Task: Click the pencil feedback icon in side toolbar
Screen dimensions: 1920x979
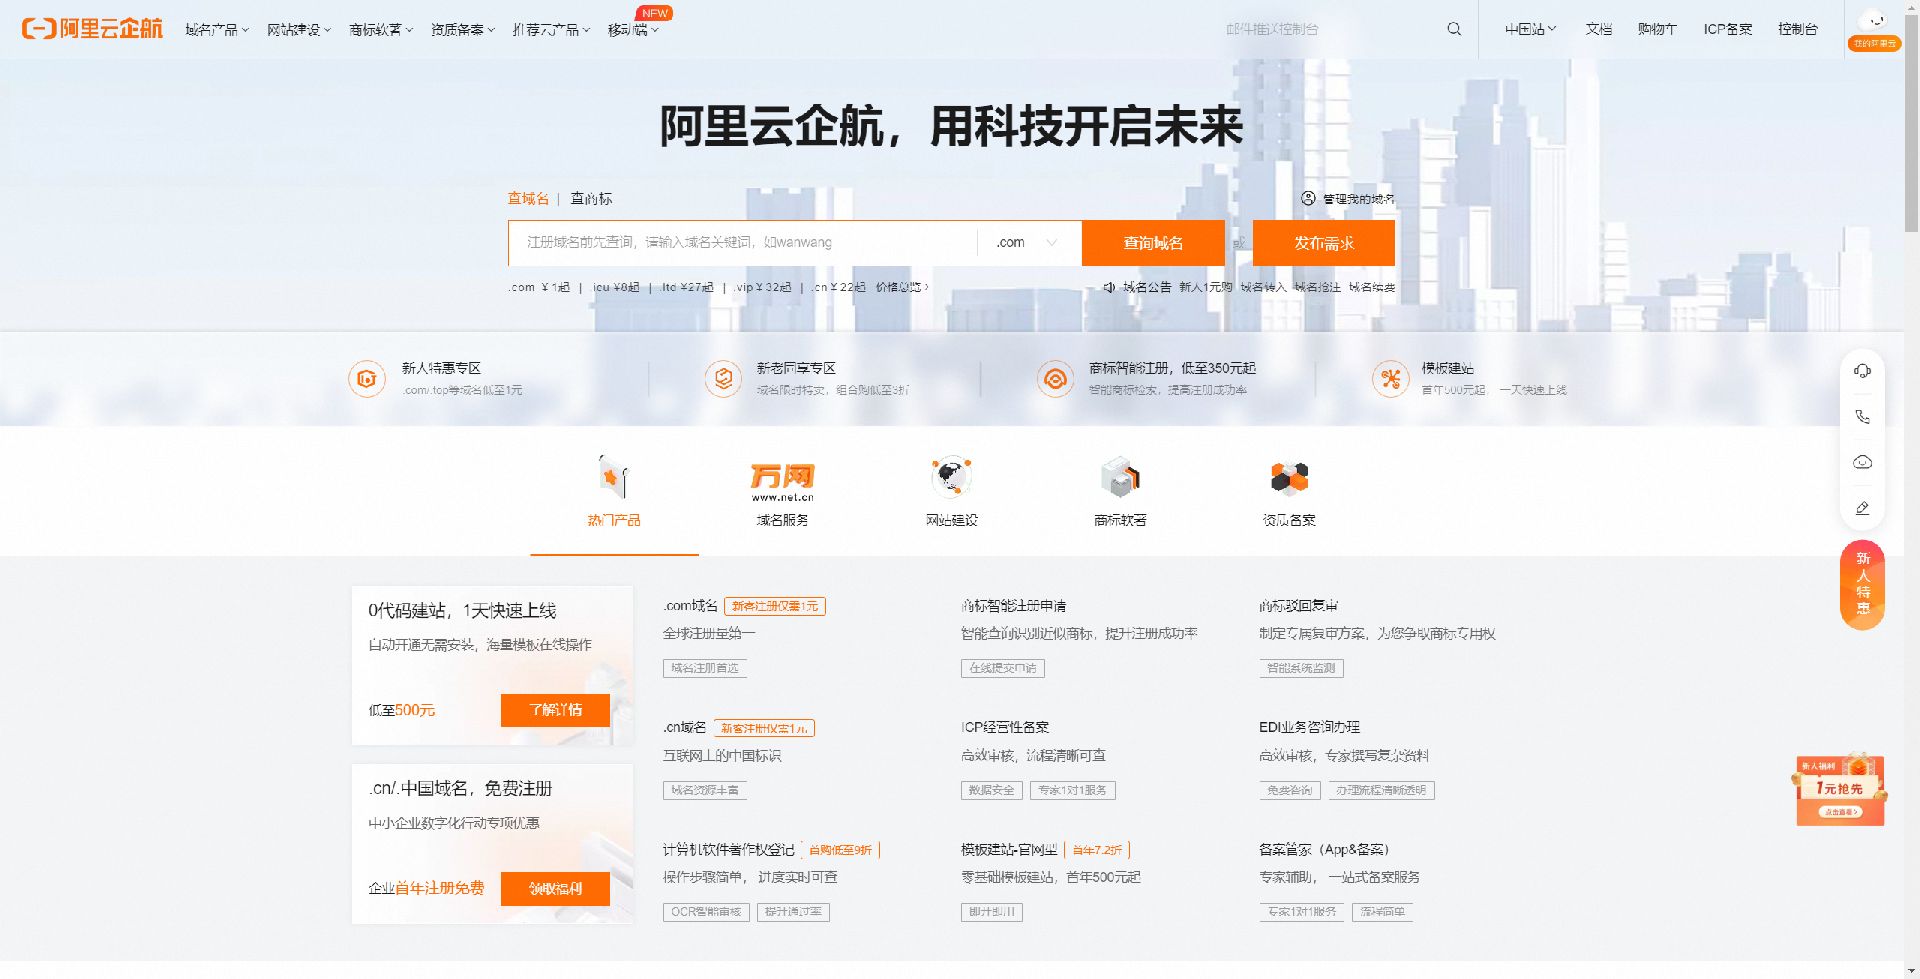Action: pos(1862,508)
